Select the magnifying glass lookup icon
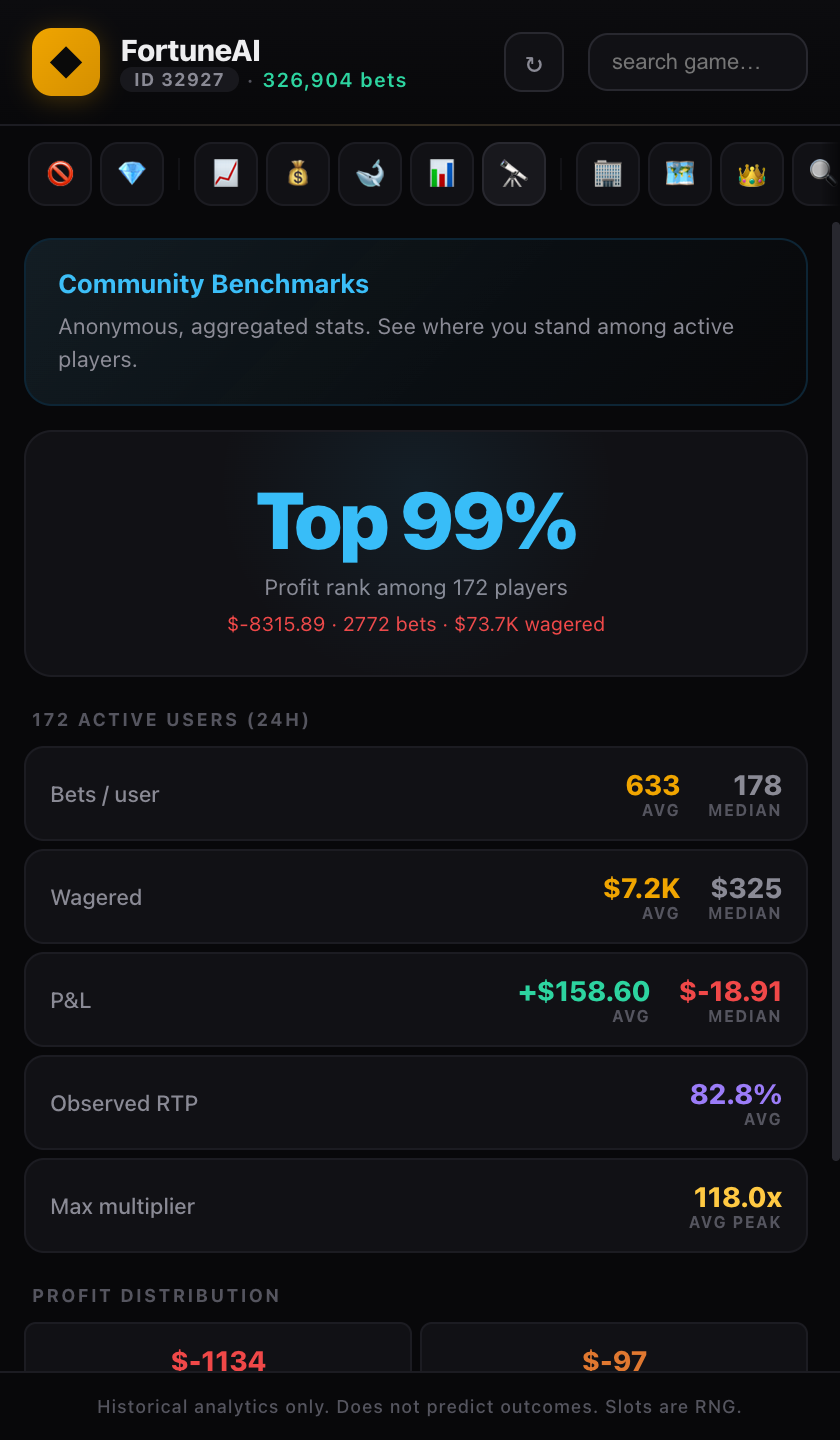This screenshot has width=840, height=1440. tap(820, 173)
